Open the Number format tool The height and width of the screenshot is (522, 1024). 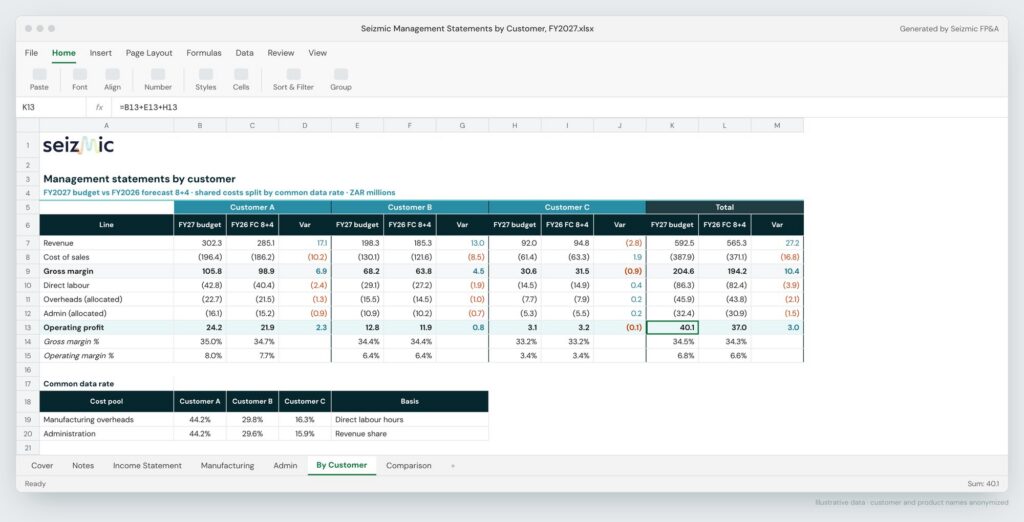(158, 80)
